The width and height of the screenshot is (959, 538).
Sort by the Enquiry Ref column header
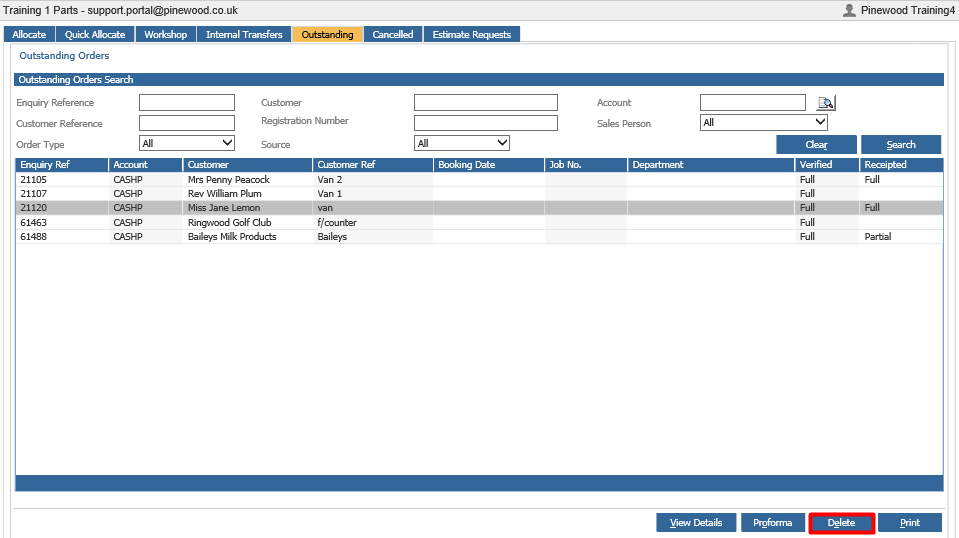click(x=62, y=164)
